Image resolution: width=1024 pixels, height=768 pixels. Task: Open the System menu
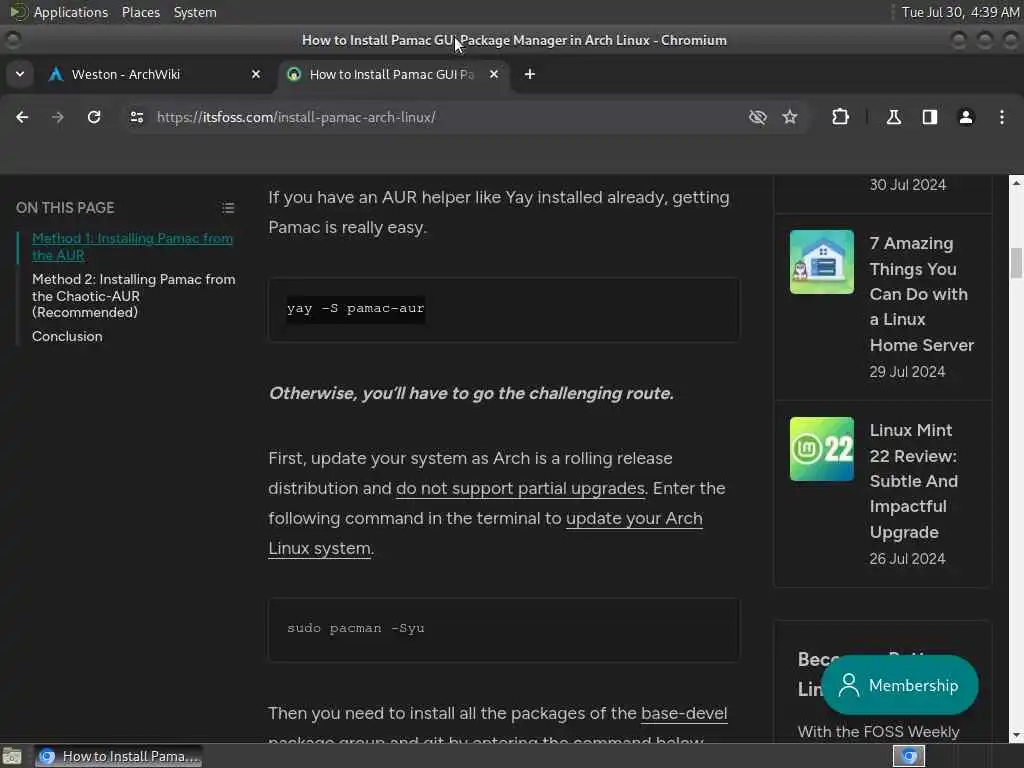[x=195, y=12]
